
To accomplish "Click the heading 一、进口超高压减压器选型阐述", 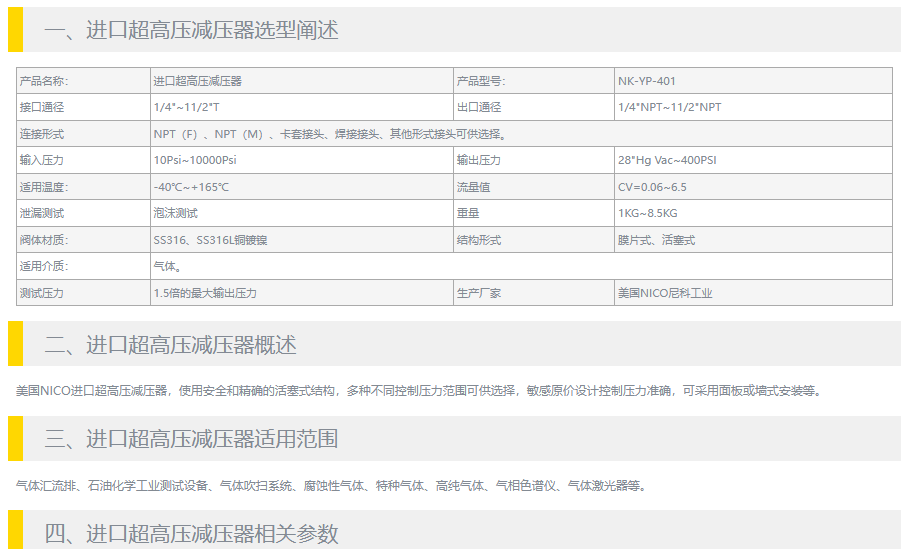I will 191,30.
